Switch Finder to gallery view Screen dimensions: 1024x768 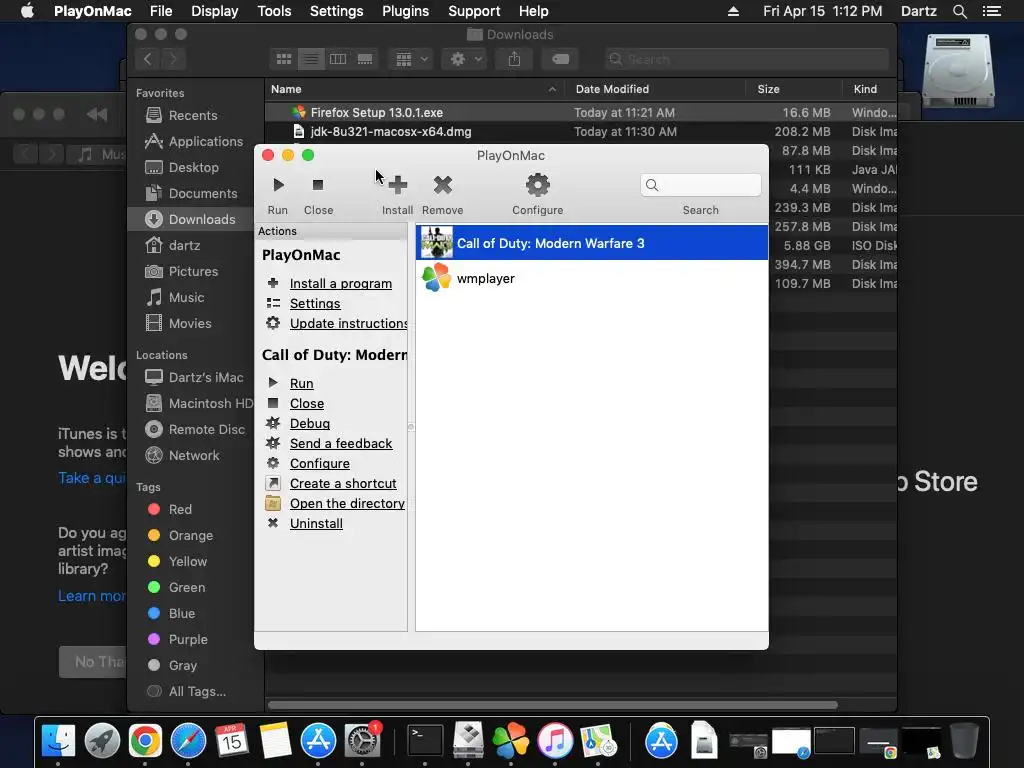(x=365, y=59)
